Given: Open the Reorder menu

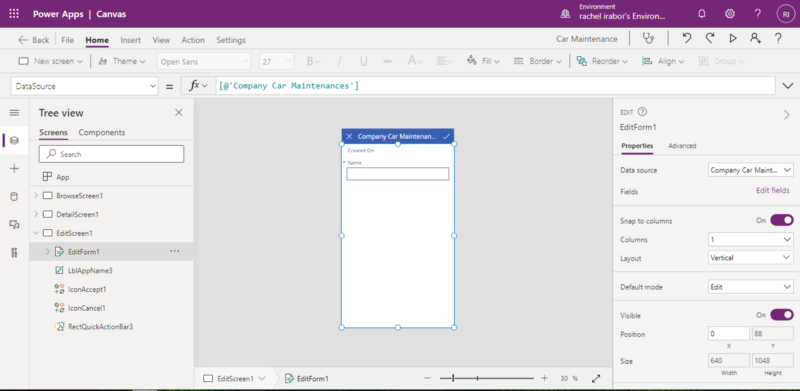Looking at the screenshot, I should pos(602,61).
